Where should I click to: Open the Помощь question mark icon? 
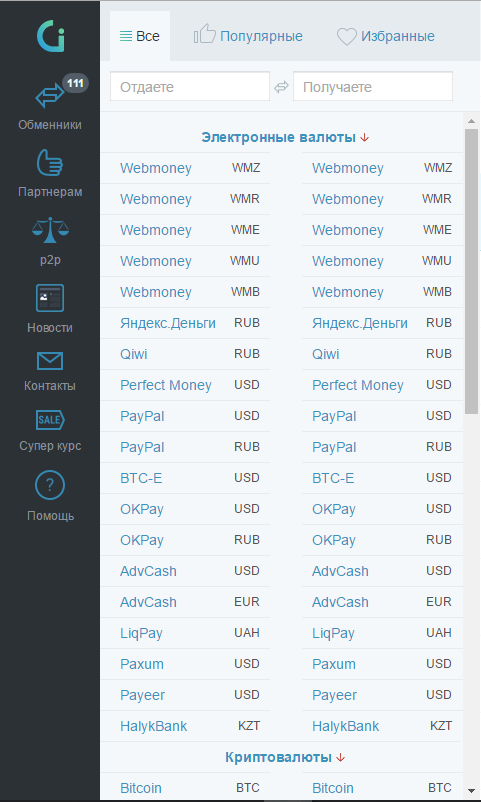pyautogui.click(x=50, y=485)
